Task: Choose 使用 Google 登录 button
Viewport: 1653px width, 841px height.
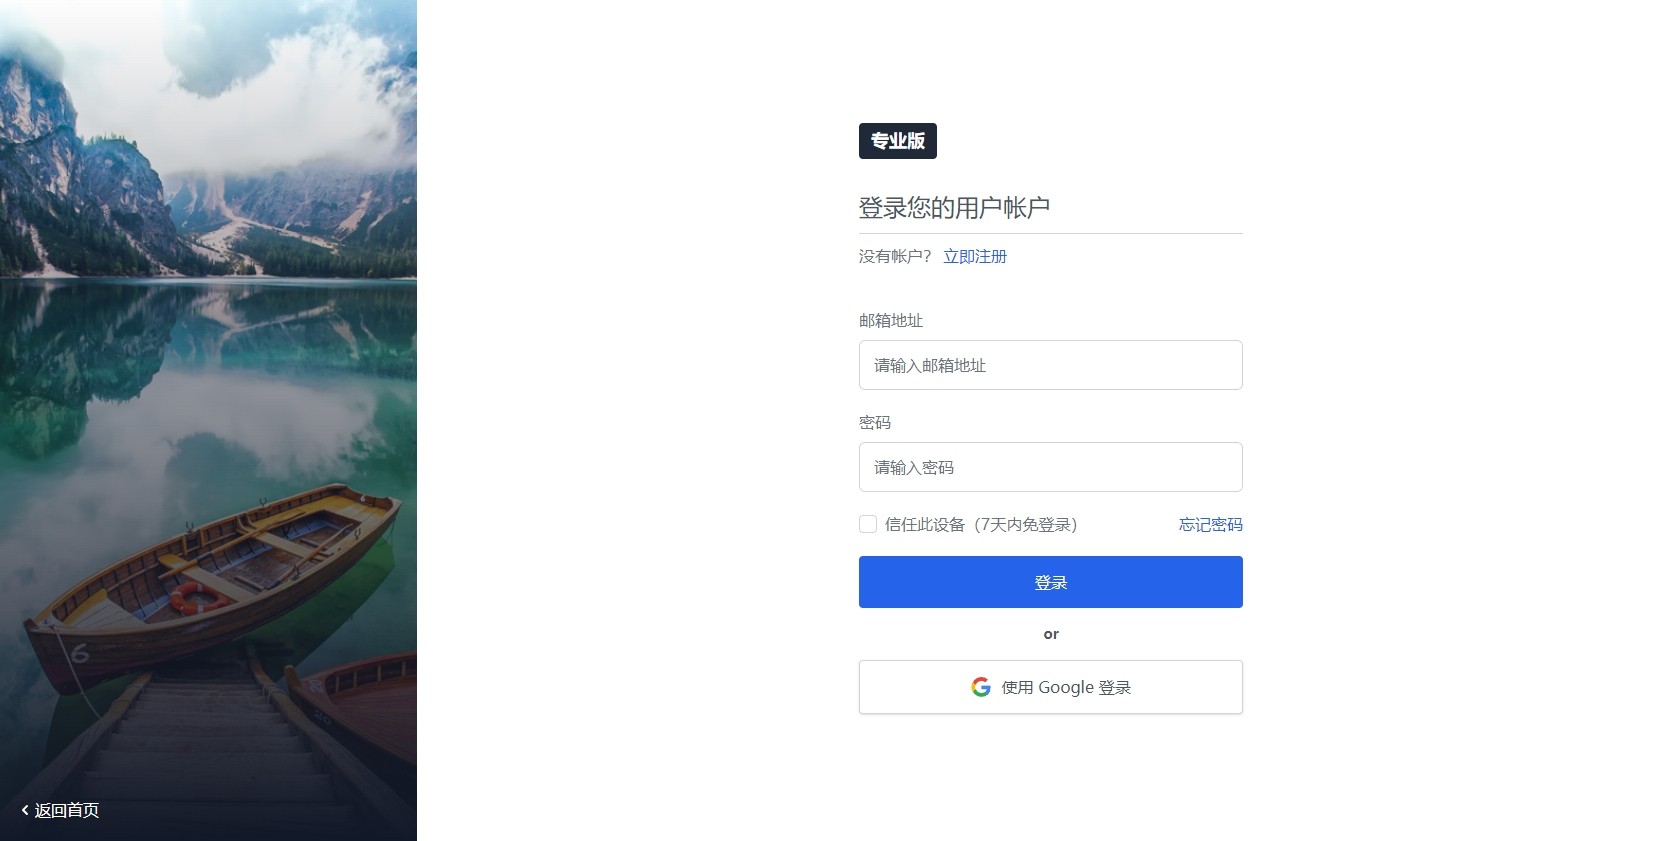Action: click(x=1051, y=687)
